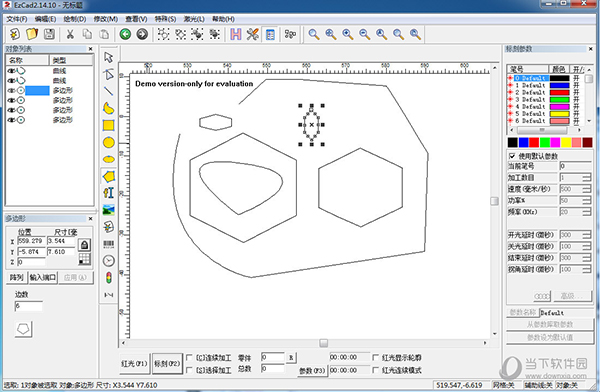Select the Ellipse drawing tool
Image resolution: width=600 pixels, height=392 pixels.
[109, 159]
